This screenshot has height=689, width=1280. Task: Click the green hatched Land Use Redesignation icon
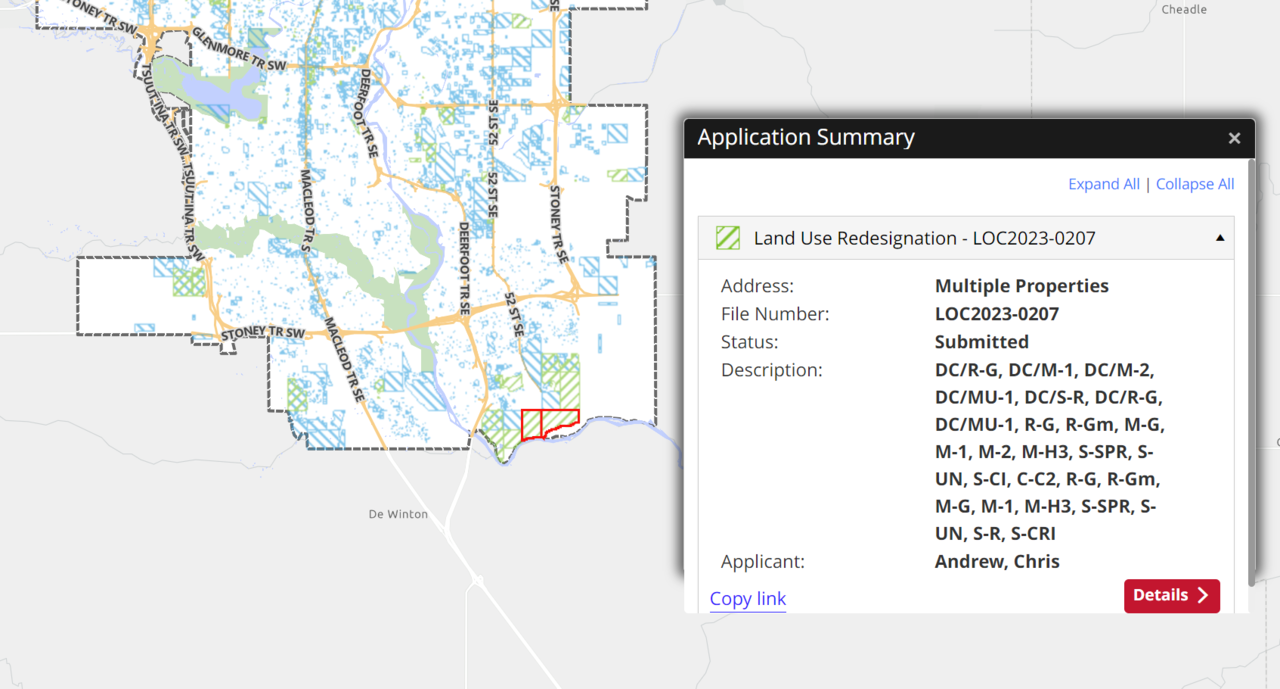tap(728, 238)
